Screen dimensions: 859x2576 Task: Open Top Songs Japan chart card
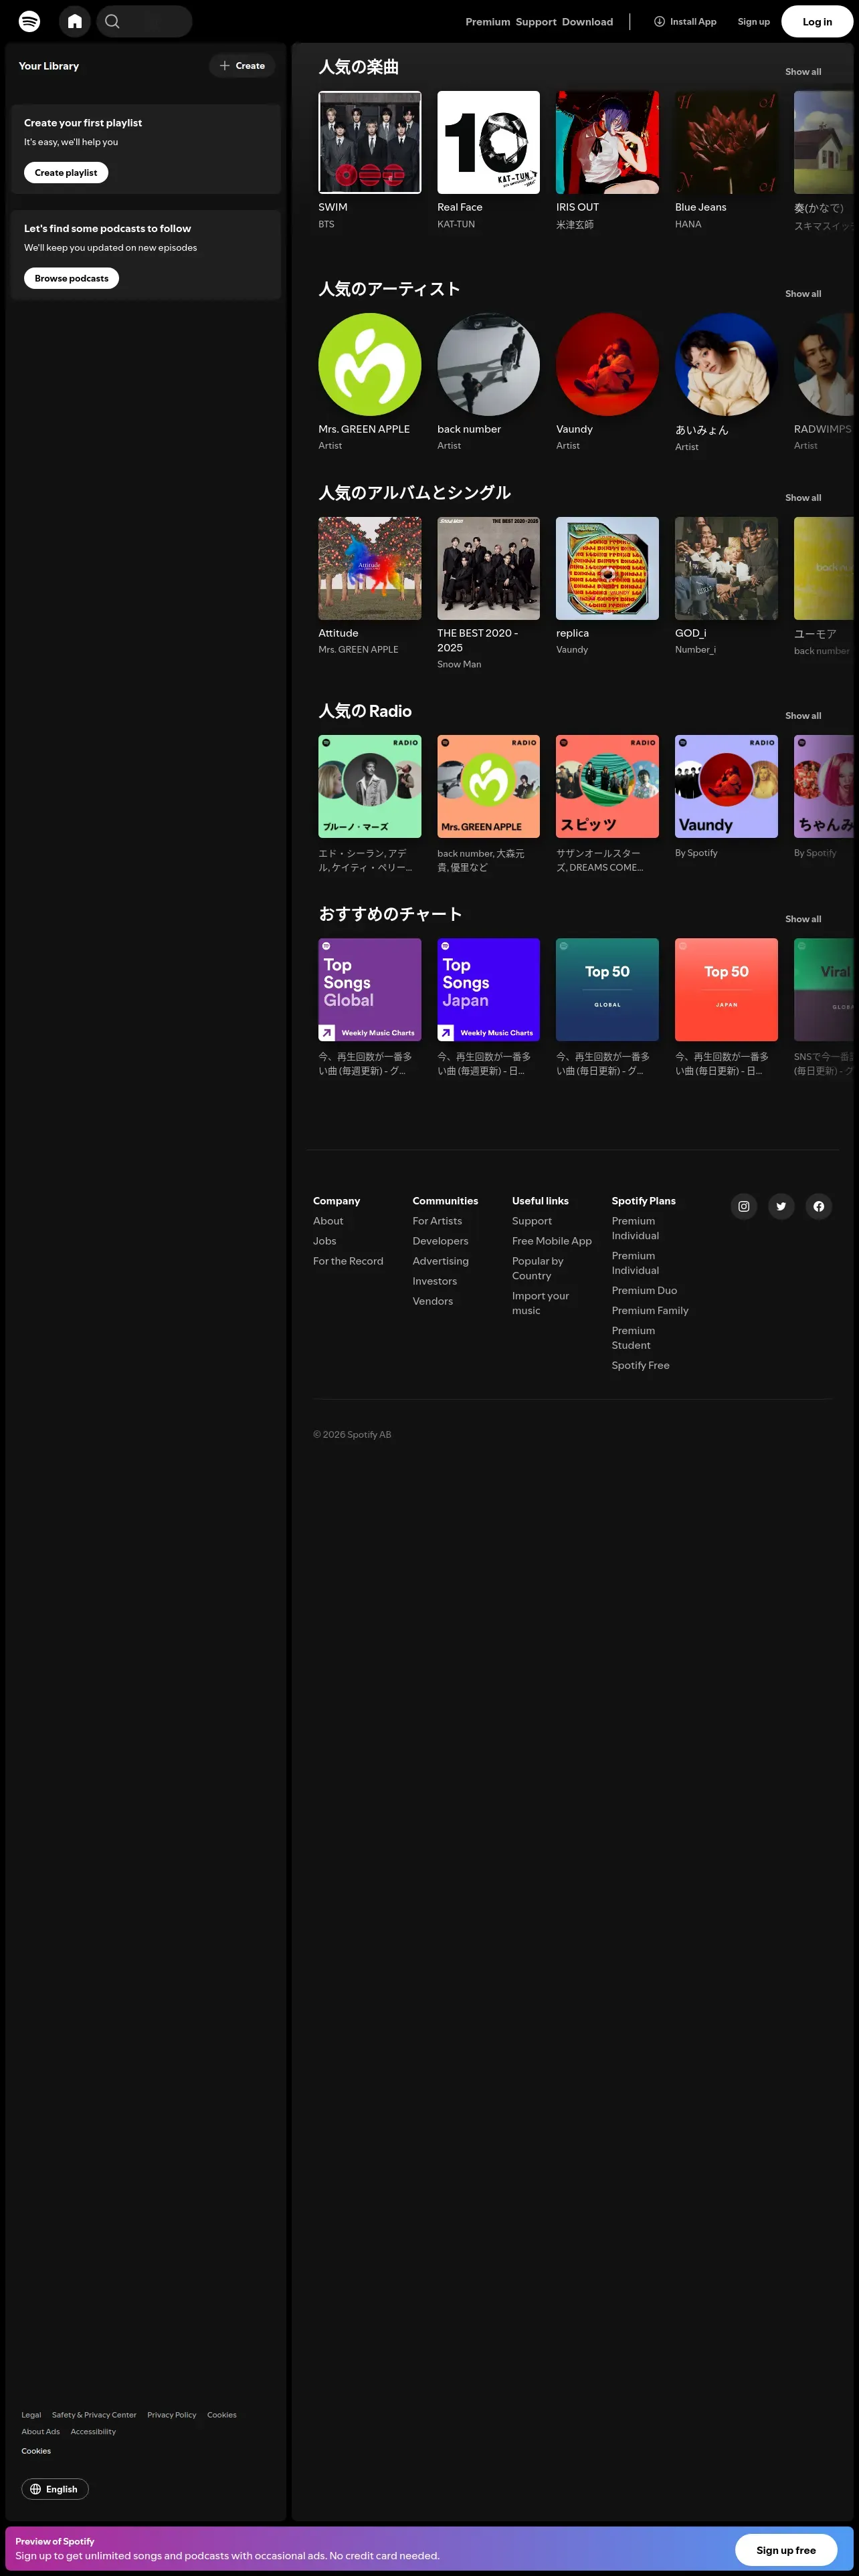click(x=488, y=990)
